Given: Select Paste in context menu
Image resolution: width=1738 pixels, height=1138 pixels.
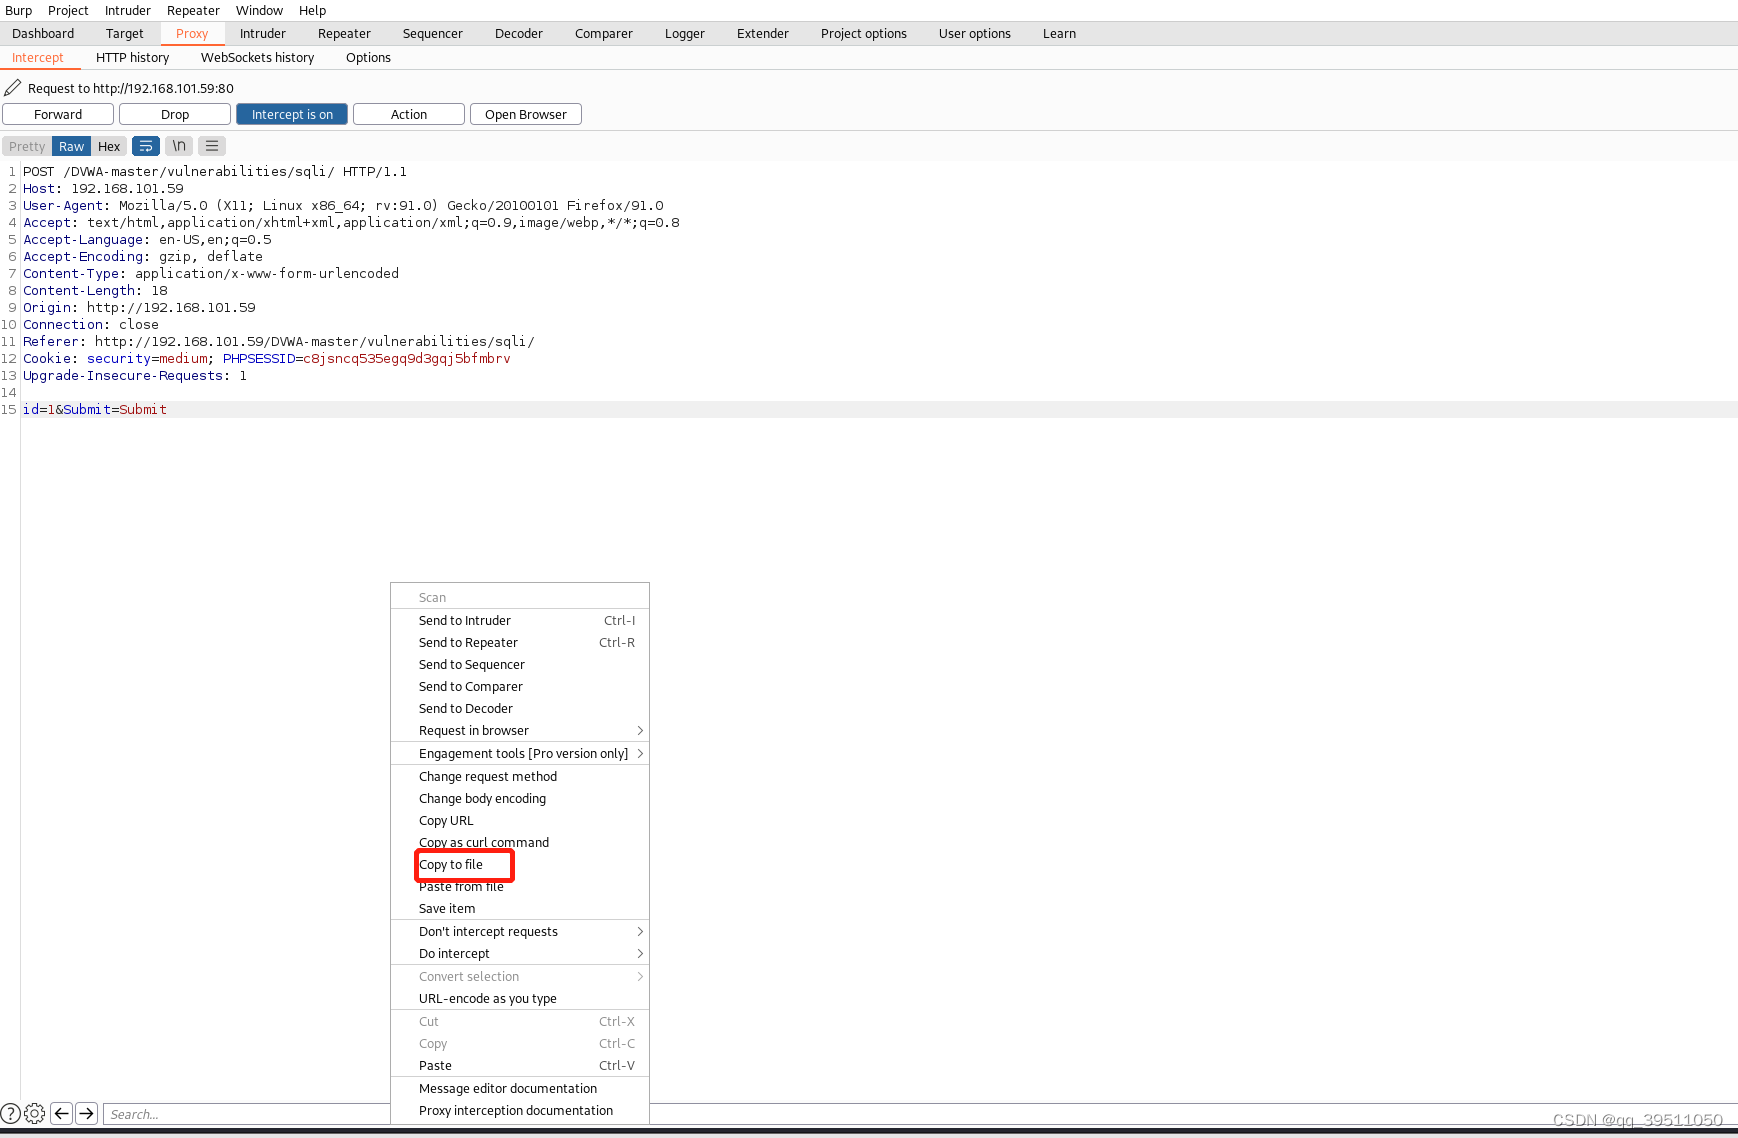Looking at the screenshot, I should [x=520, y=1066].
